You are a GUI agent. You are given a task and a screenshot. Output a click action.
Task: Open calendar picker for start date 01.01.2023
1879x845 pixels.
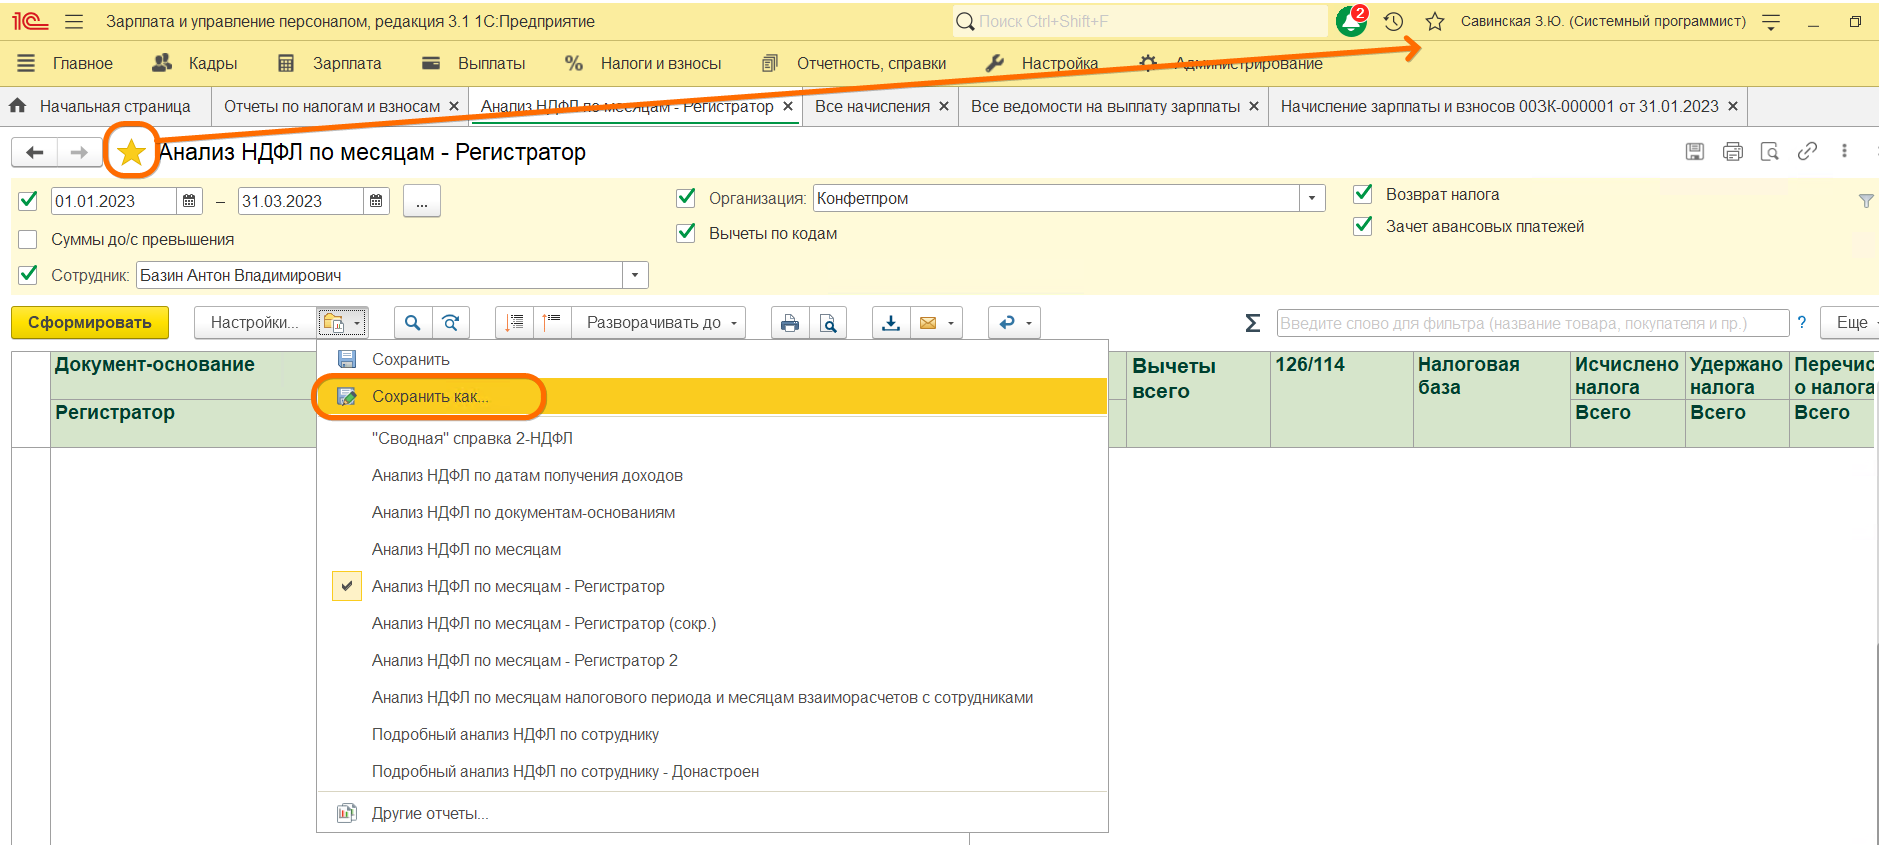tap(189, 201)
